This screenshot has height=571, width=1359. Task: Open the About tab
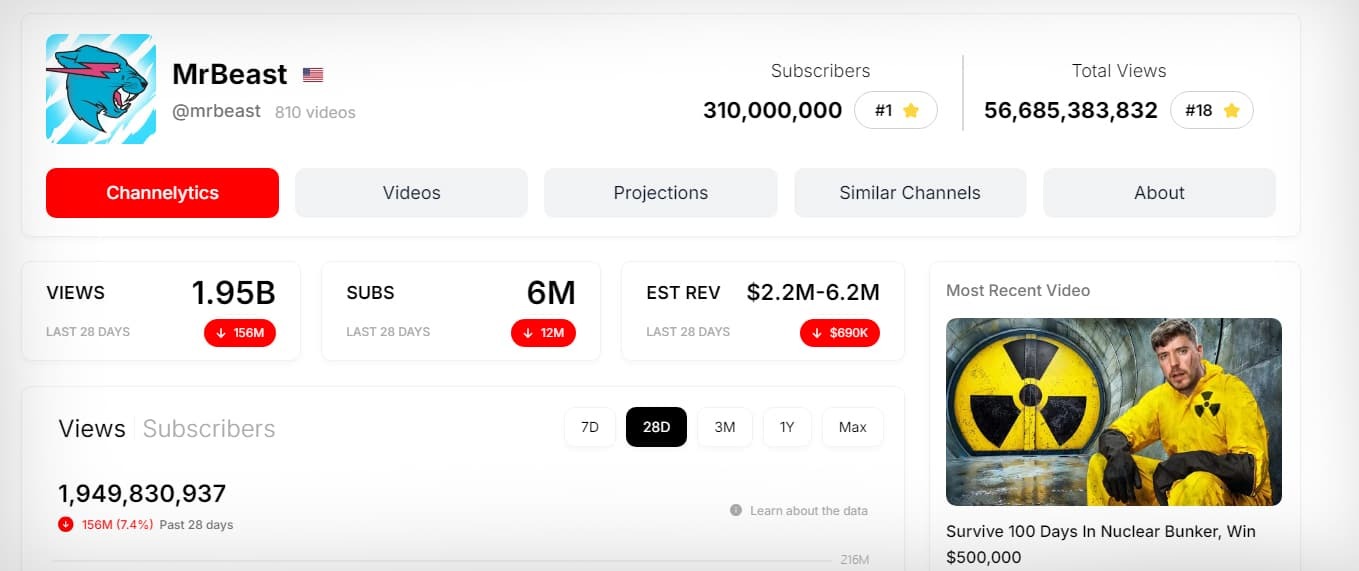pyautogui.click(x=1159, y=193)
